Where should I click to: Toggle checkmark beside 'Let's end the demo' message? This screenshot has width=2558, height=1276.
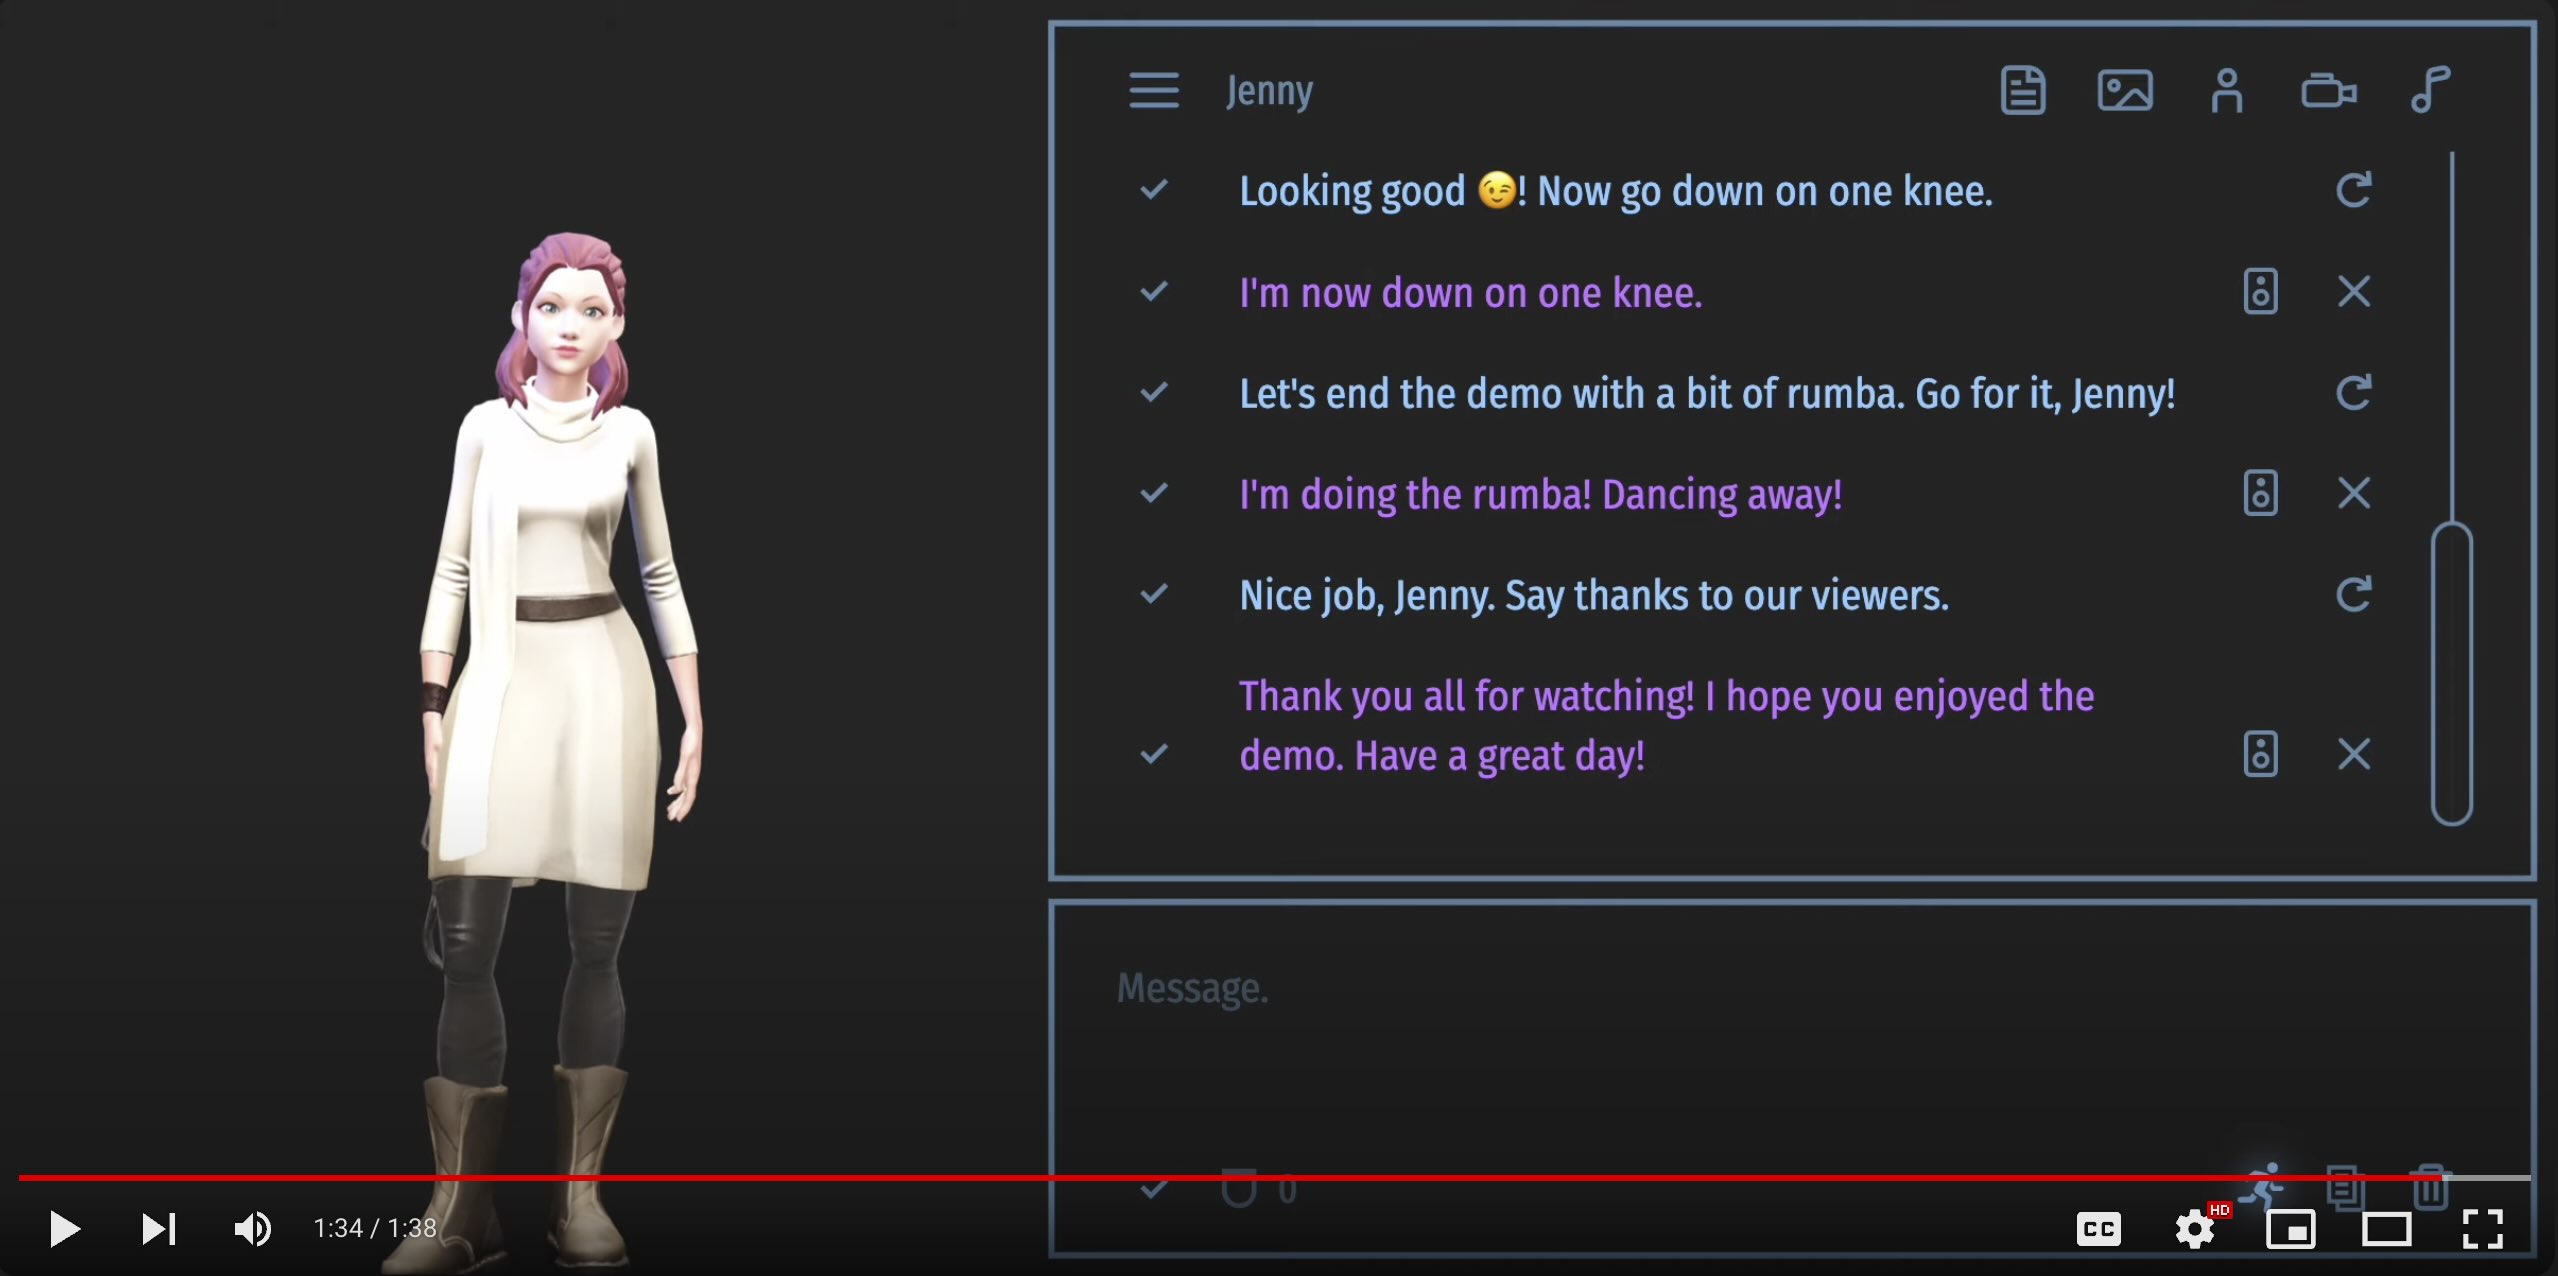click(1153, 392)
